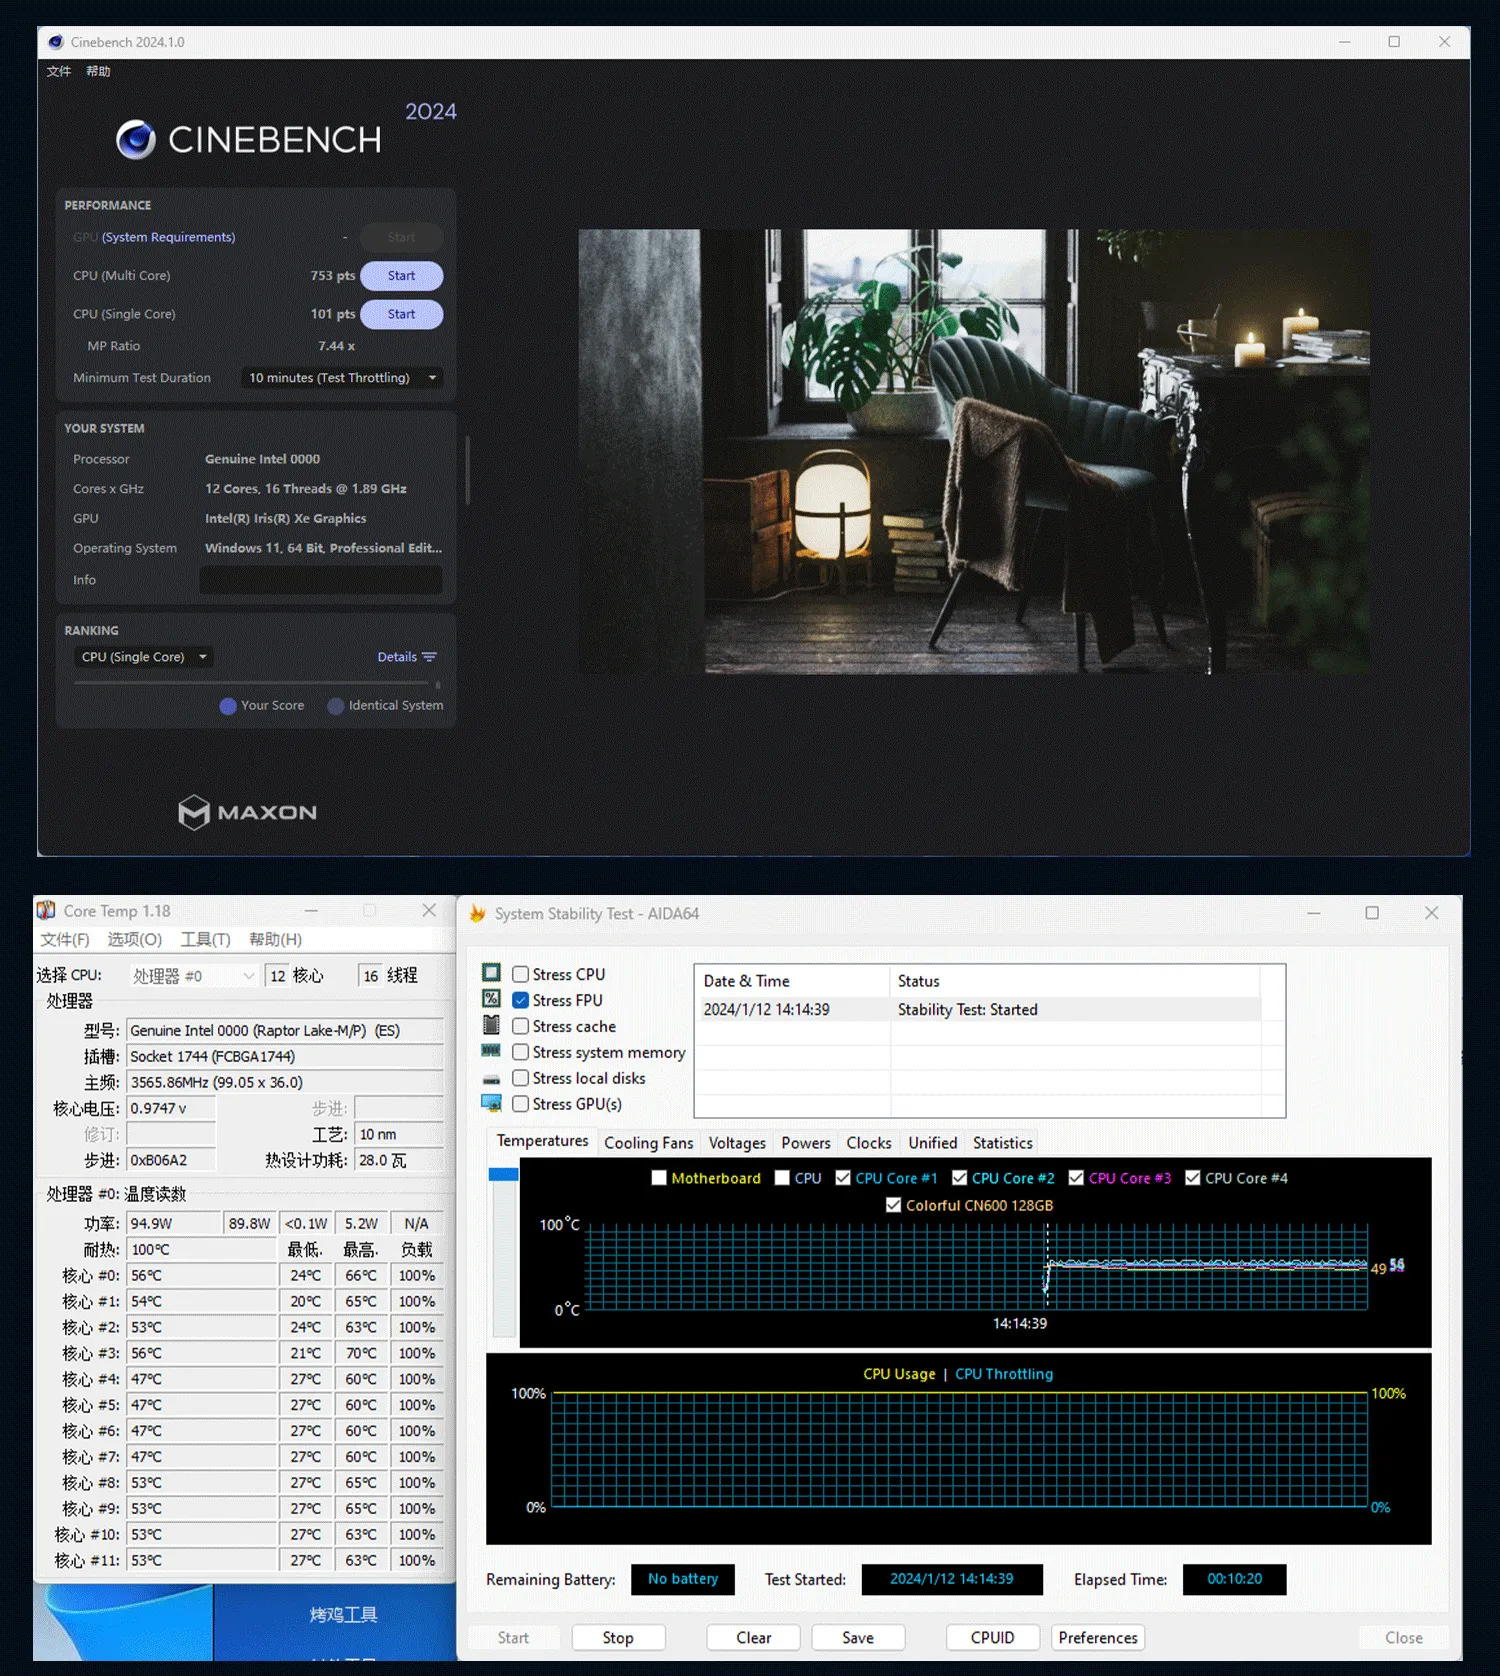Click the Stress cache memory icon
The image size is (1500, 1676).
click(491, 1025)
